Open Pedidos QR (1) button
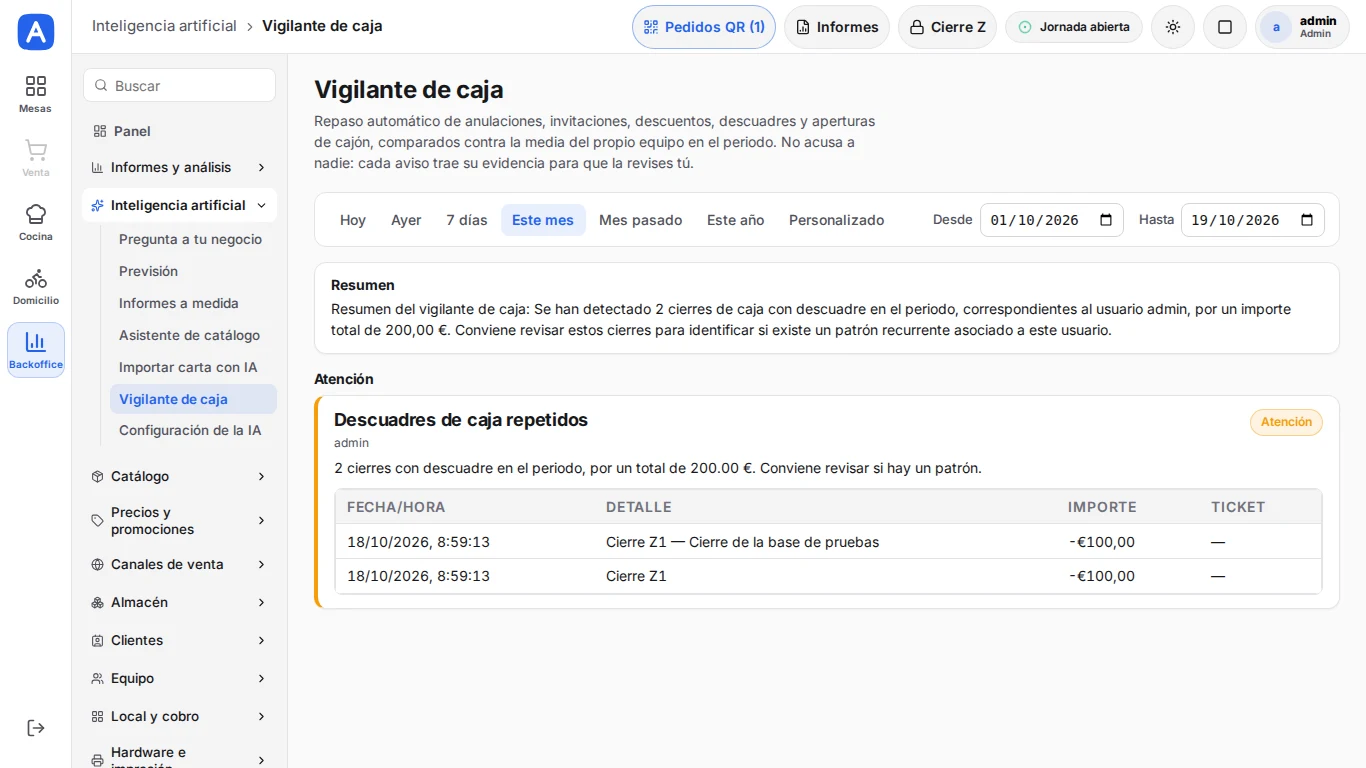Viewport: 1366px width, 768px height. pos(704,27)
